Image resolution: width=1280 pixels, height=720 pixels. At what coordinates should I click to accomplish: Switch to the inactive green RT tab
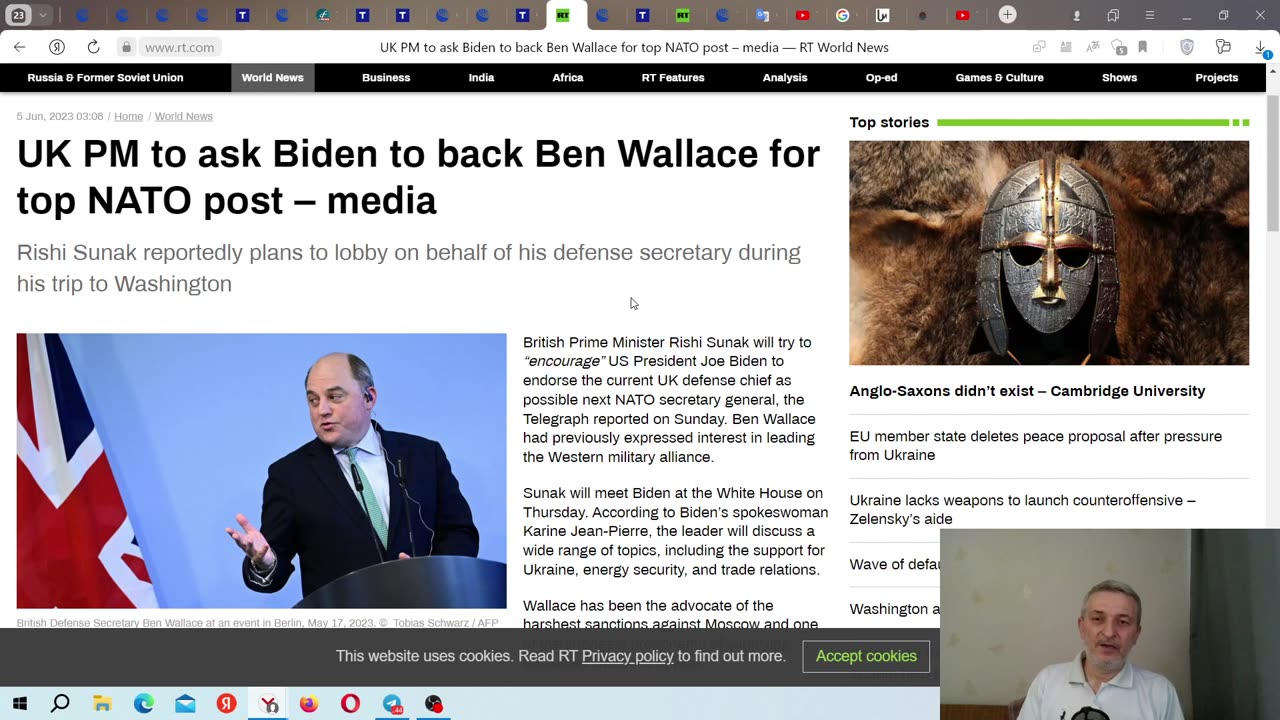682,15
